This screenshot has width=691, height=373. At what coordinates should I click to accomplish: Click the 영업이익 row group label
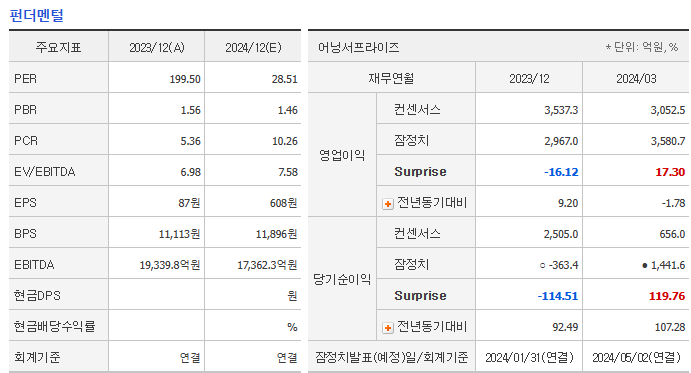(x=342, y=155)
